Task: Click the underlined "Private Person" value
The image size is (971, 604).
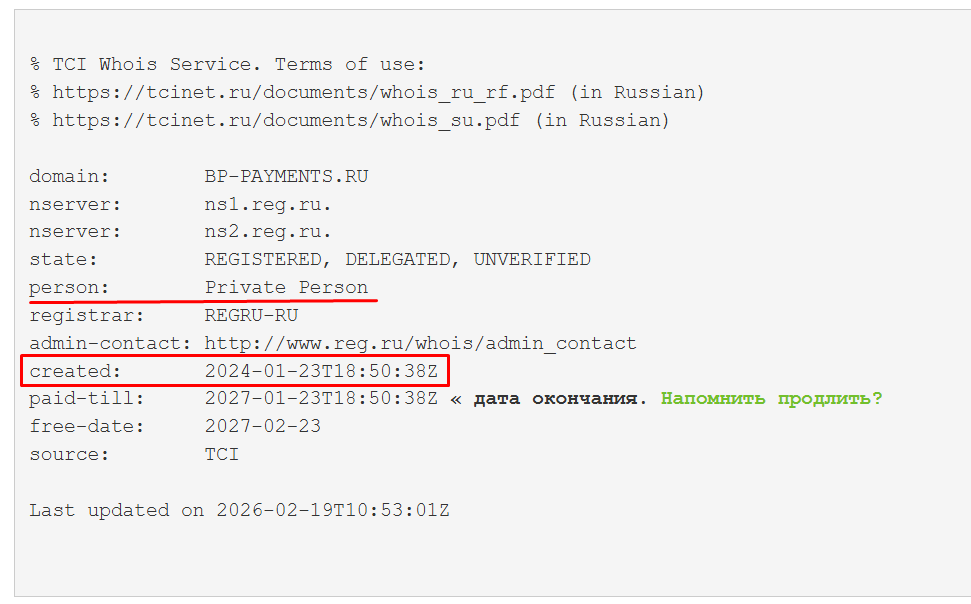Action: coord(286,288)
